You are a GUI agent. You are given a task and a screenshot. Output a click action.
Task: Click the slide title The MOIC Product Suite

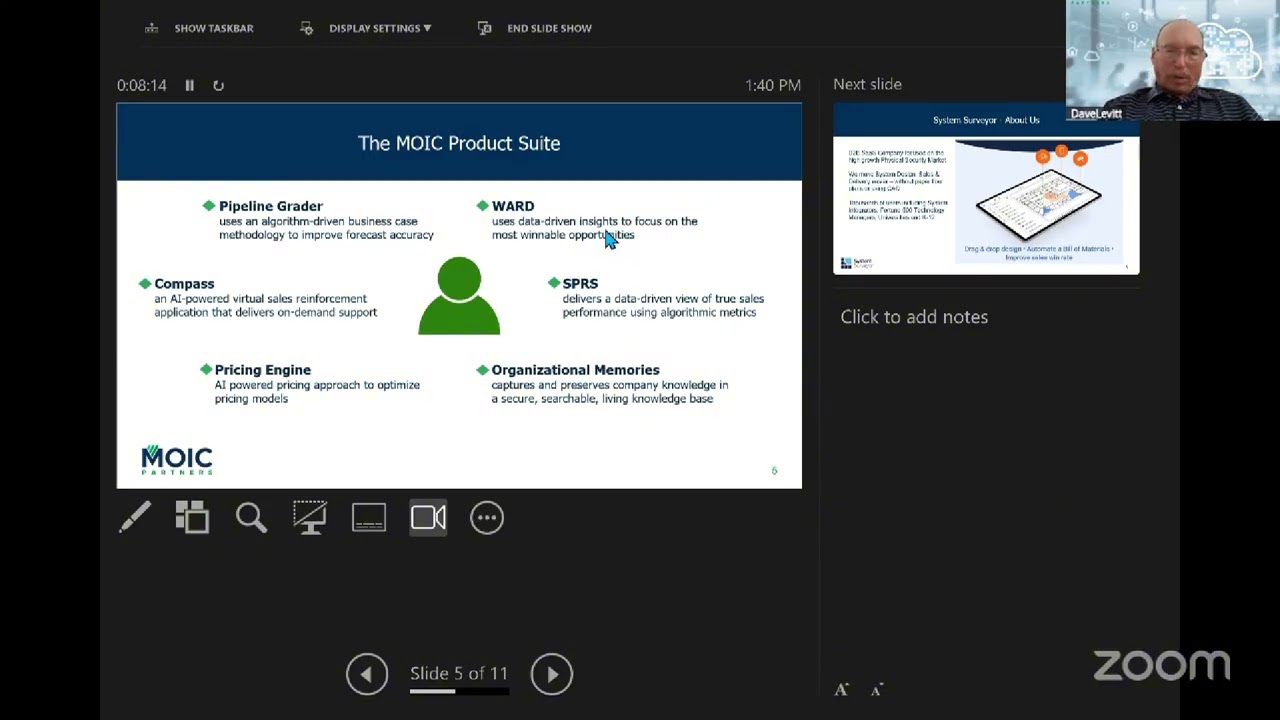459,143
